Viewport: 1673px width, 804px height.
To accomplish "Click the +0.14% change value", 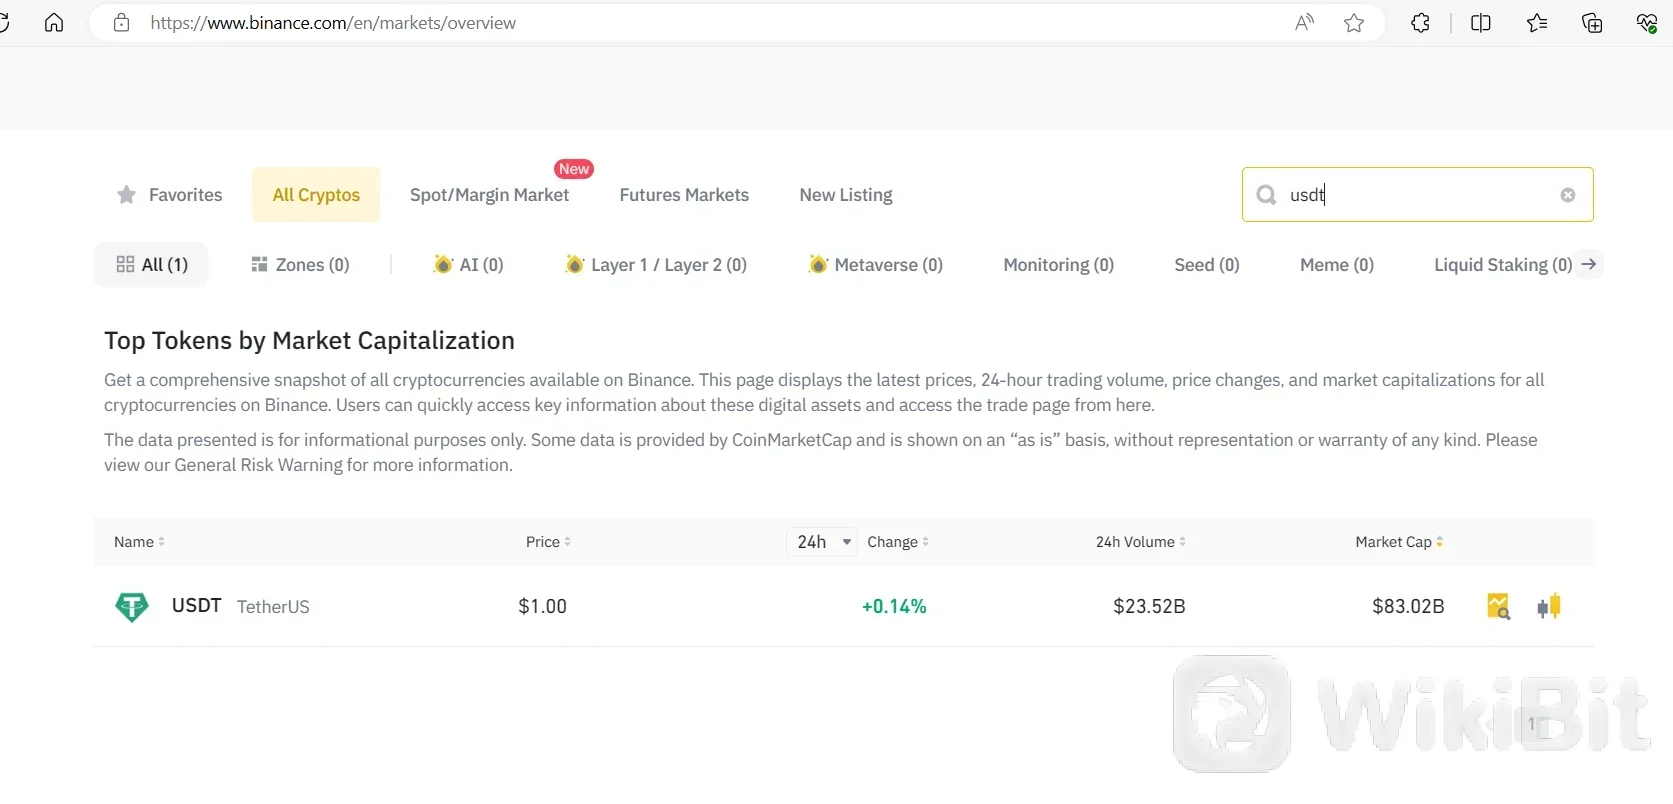I will [x=894, y=606].
